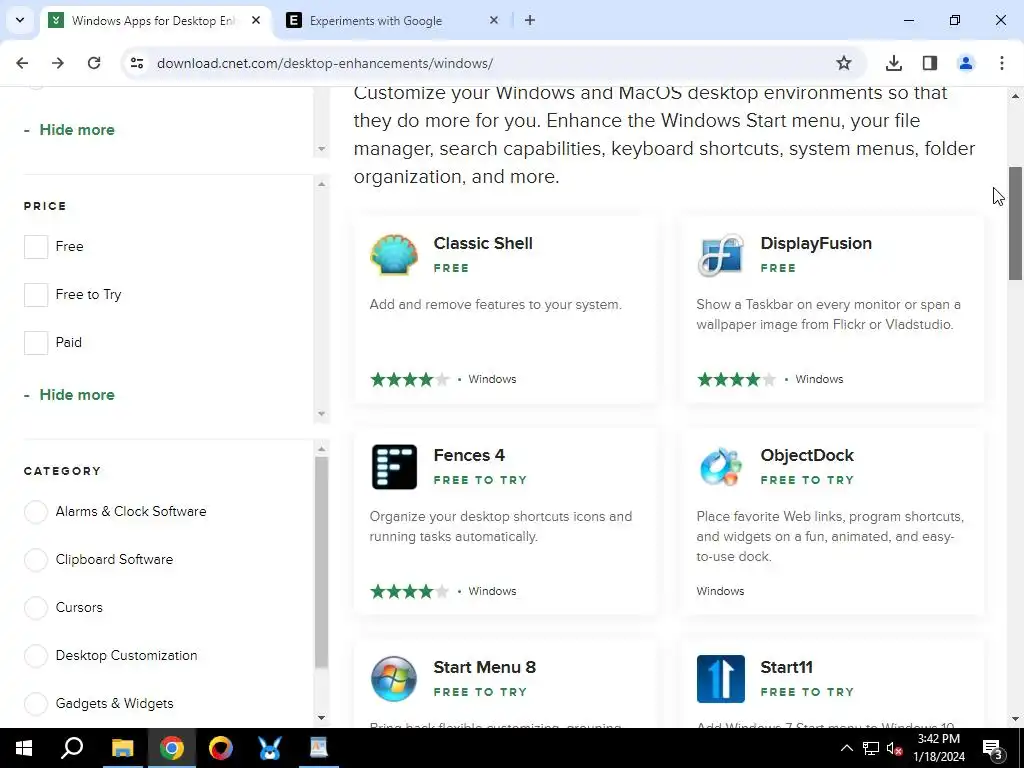Screen dimensions: 1024x768
Task: Select Desktop Customization category
Action: 36,655
